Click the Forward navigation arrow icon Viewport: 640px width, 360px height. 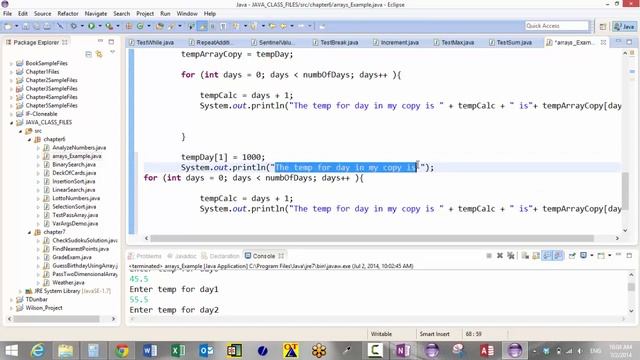pyautogui.click(x=301, y=26)
